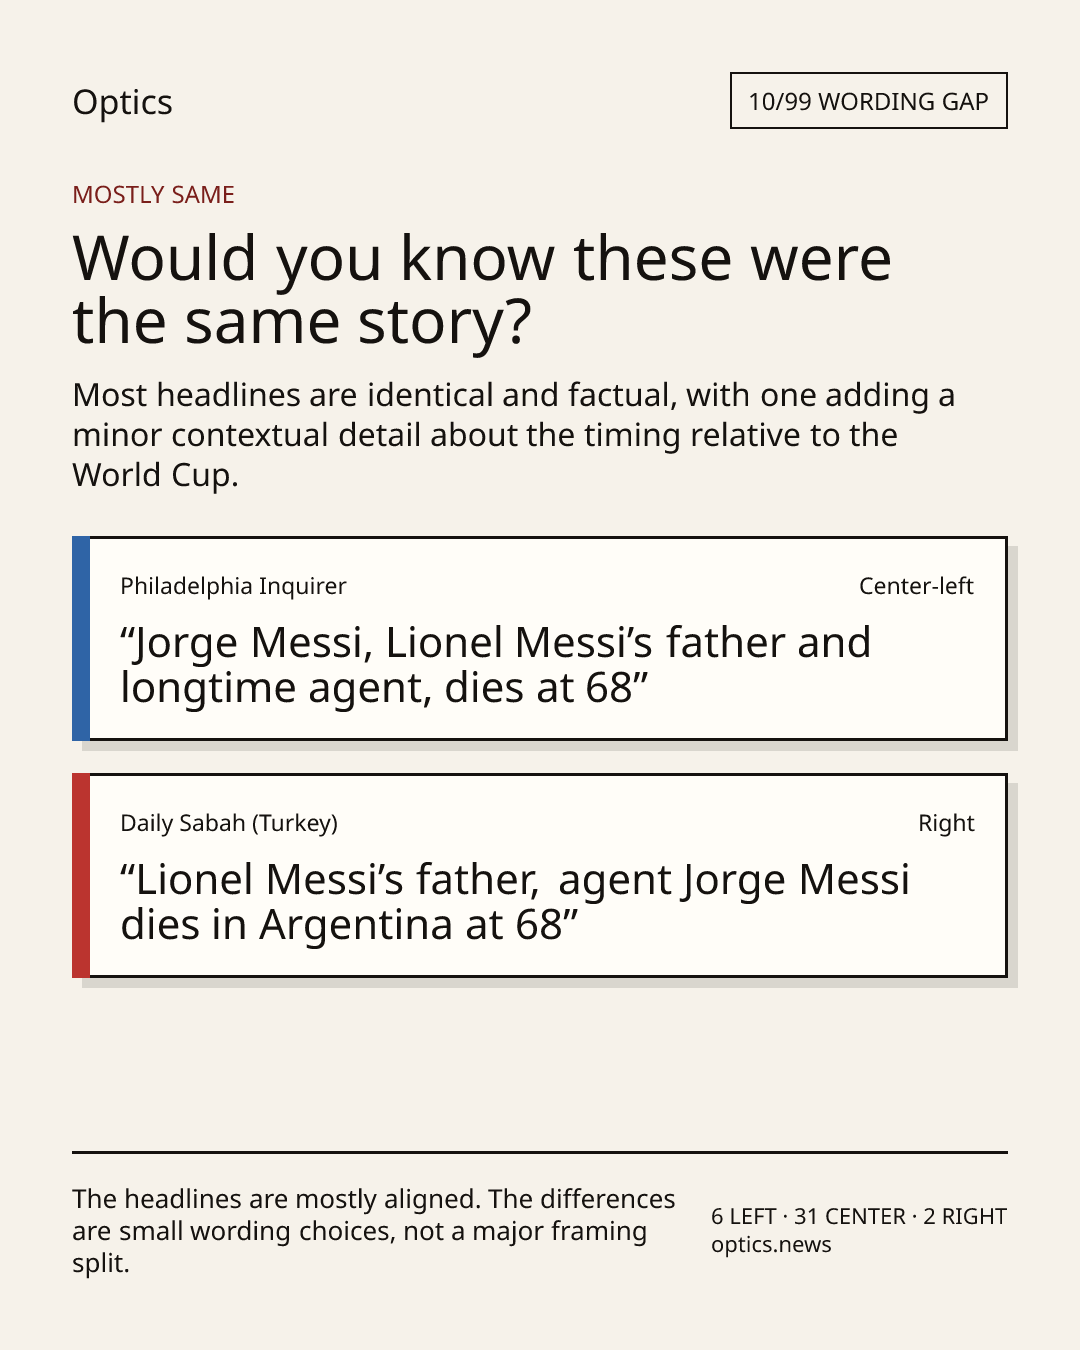Click the summary paragraph about World Cup timing
This screenshot has height=1350, width=1080.
point(513,435)
